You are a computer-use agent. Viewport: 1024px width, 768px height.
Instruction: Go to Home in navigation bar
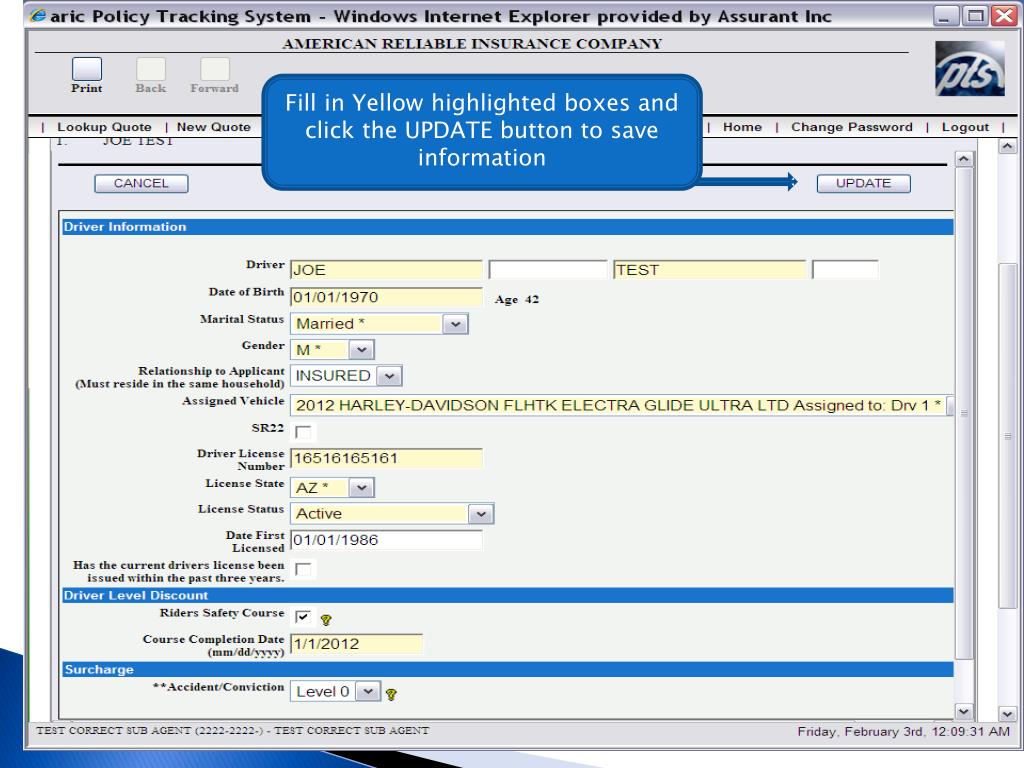(x=743, y=127)
